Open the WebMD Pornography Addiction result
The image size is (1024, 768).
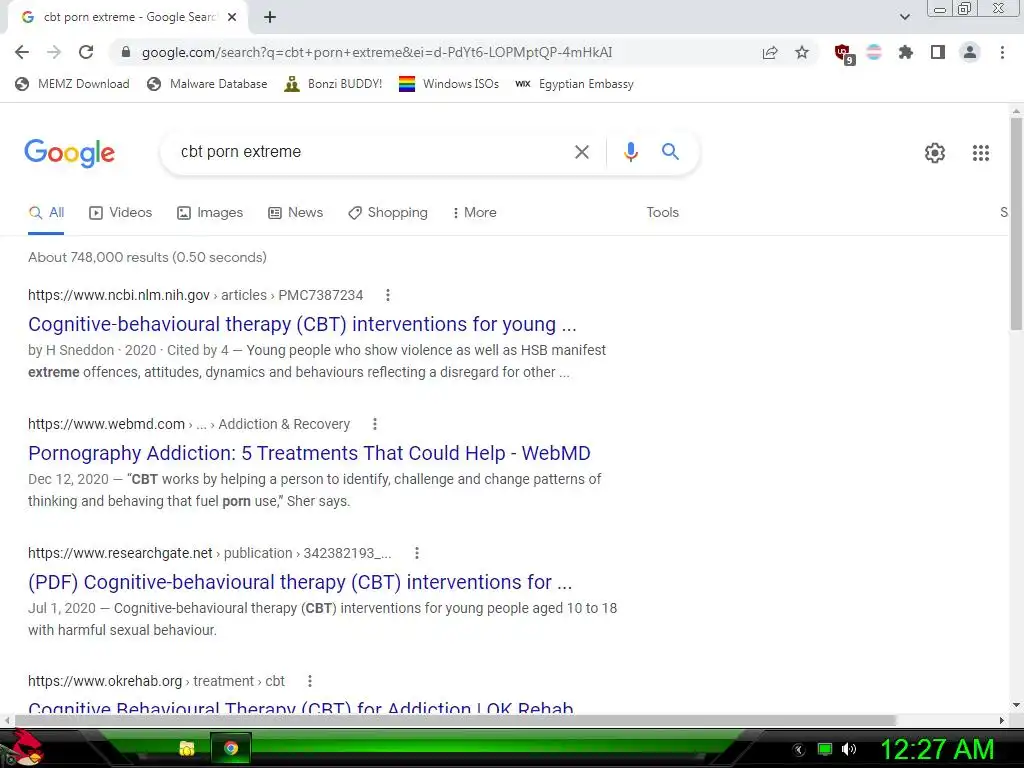pyautogui.click(x=309, y=453)
